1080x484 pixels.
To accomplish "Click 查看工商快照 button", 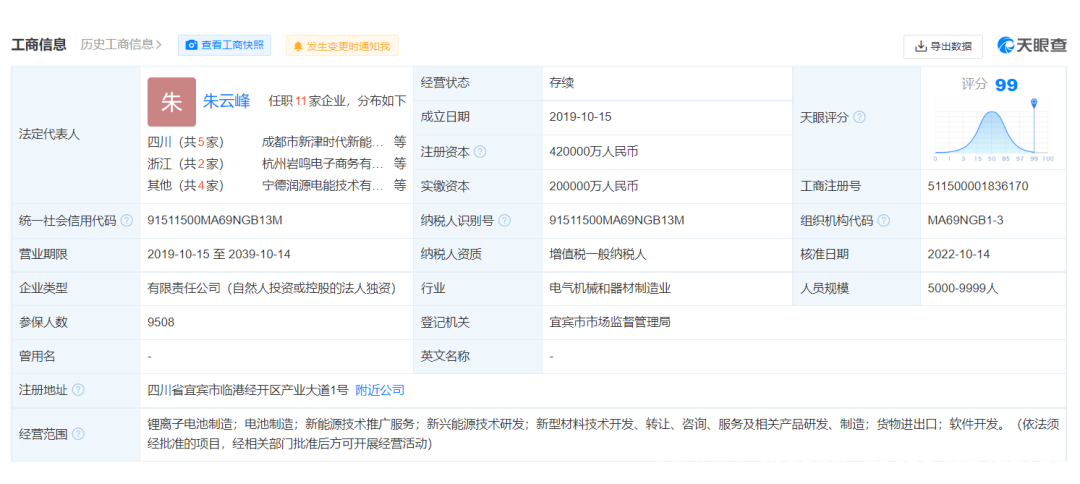I will point(225,45).
